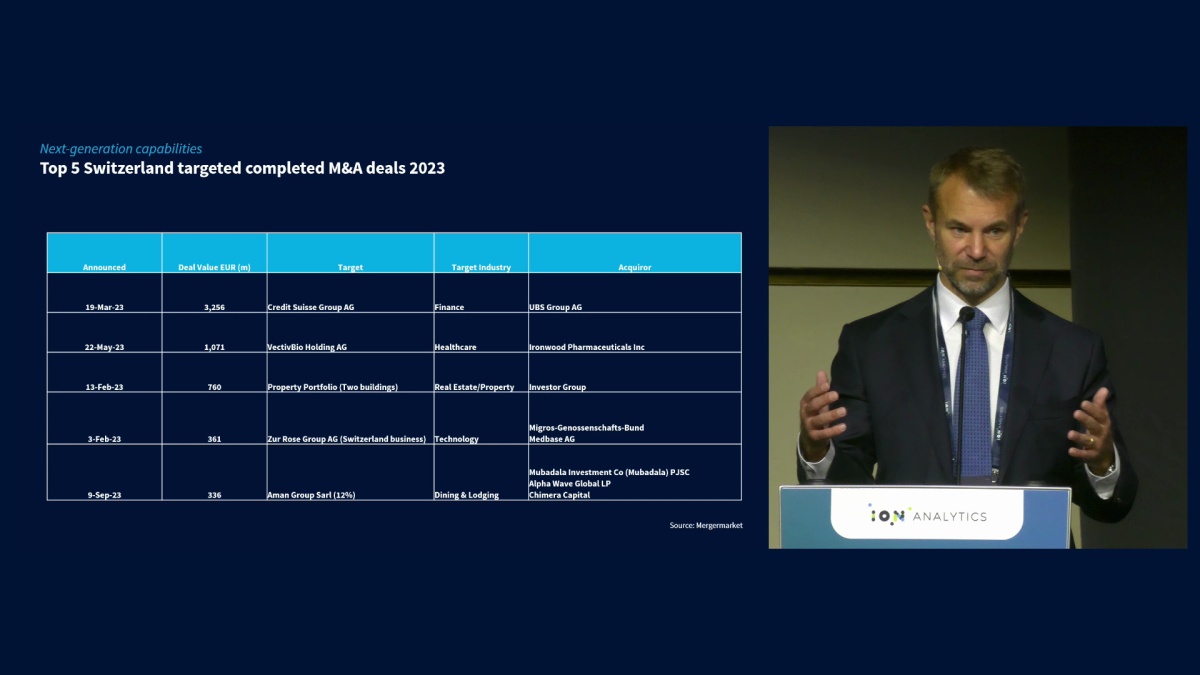Click the ION Analytics logo on the podium
1200x675 pixels.
[926, 515]
